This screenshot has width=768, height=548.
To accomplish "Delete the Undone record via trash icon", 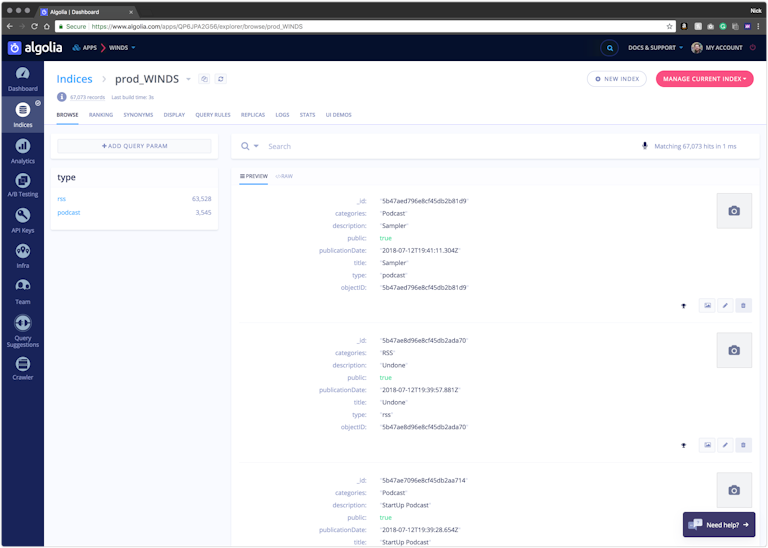I will click(743, 445).
